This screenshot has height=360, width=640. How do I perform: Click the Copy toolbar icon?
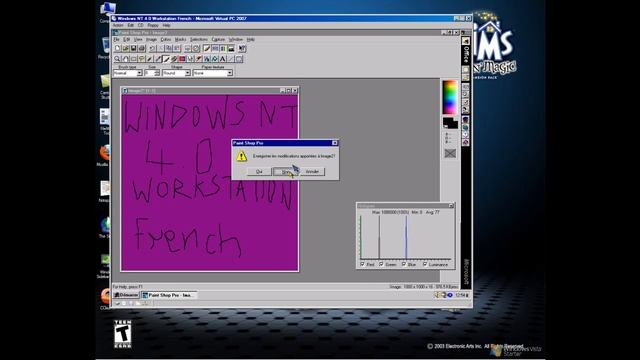coord(168,48)
